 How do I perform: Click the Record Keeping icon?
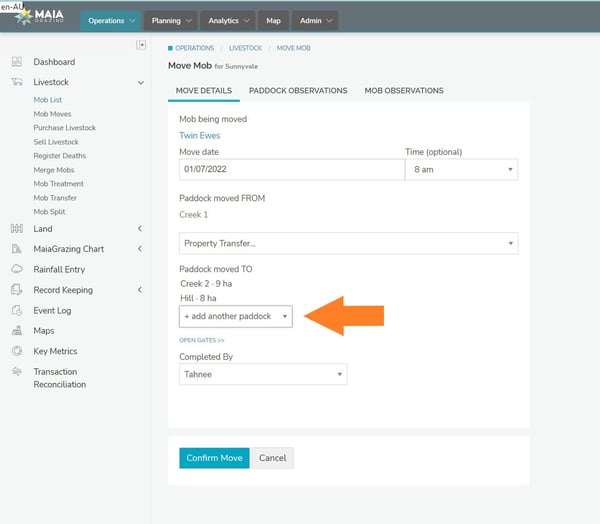pyautogui.click(x=17, y=290)
